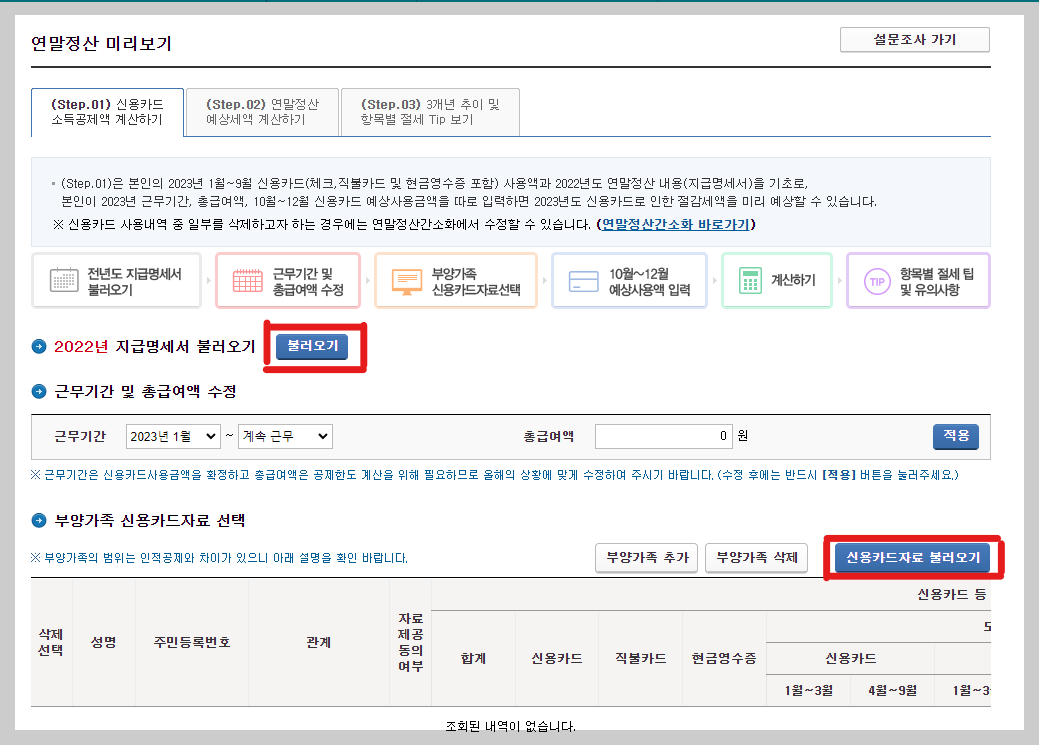Click the 설문조사 가기 button
Viewport: 1039px width, 745px height.
913,39
